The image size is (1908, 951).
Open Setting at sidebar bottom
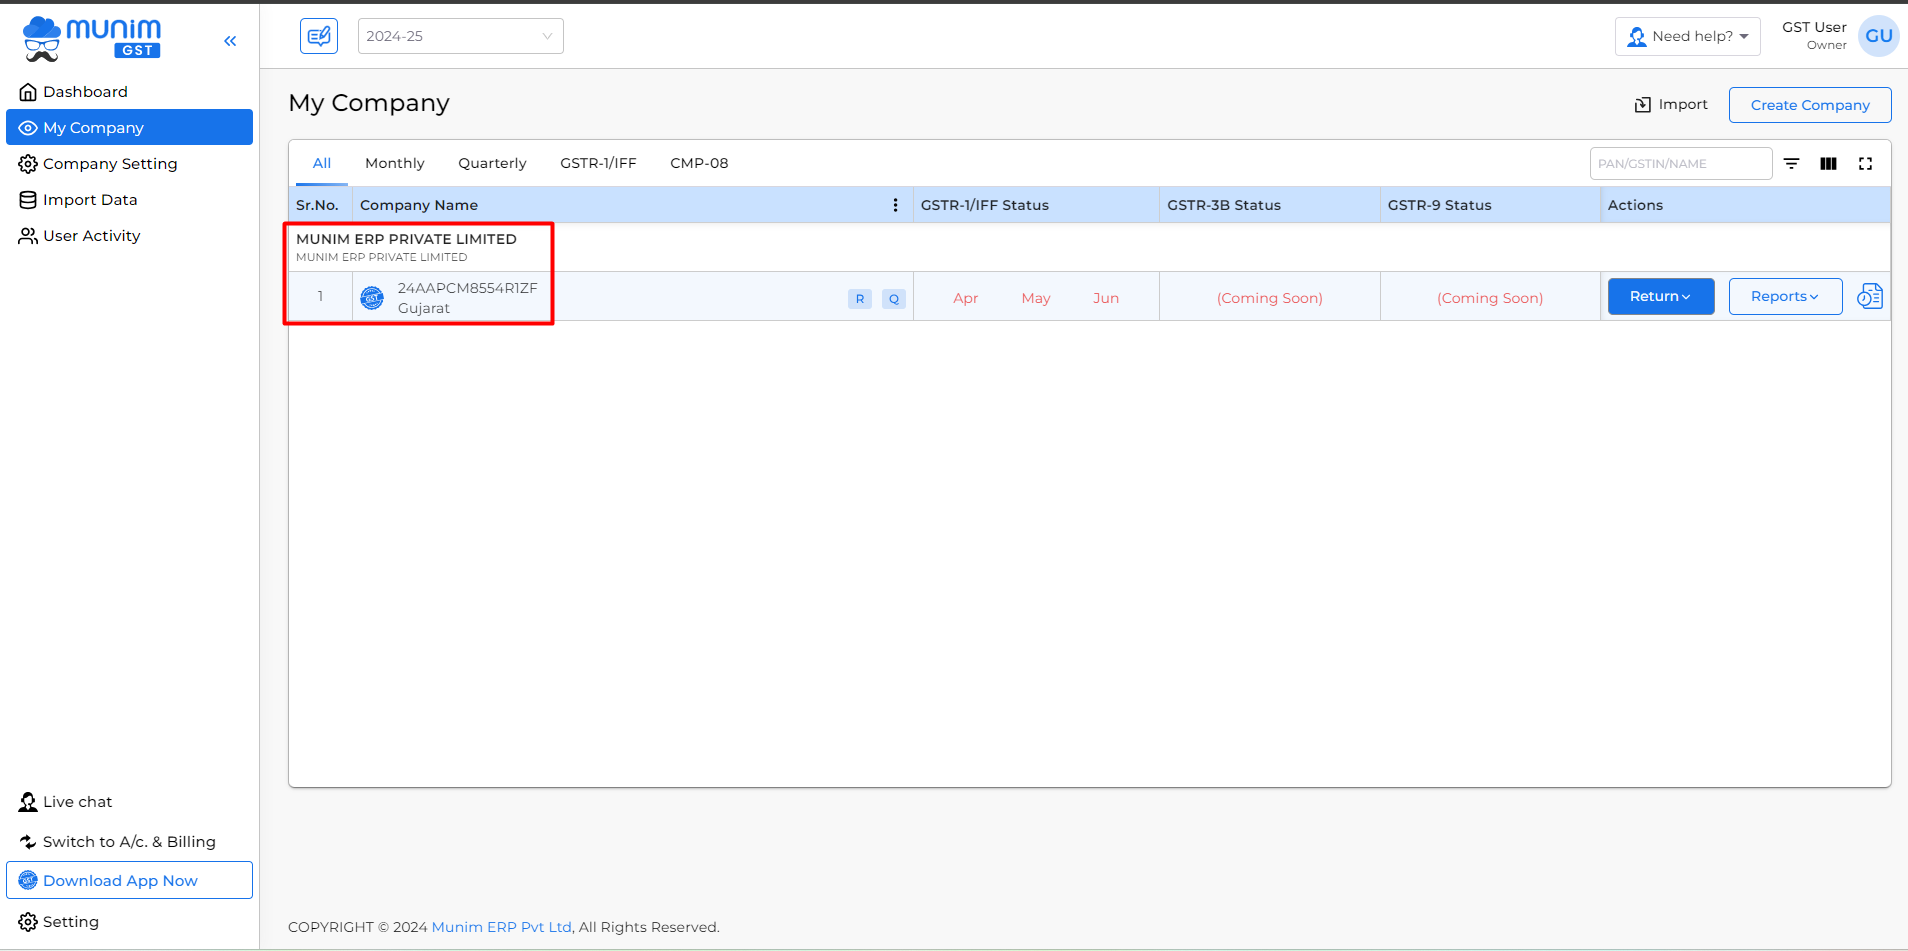coord(59,922)
